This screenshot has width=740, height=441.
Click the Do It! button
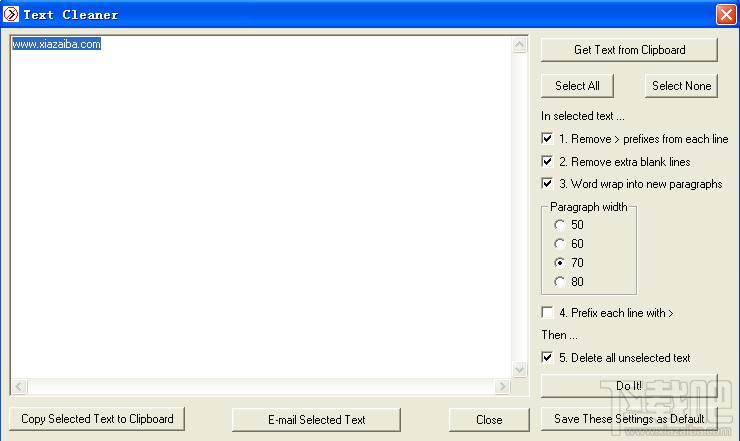(x=629, y=386)
